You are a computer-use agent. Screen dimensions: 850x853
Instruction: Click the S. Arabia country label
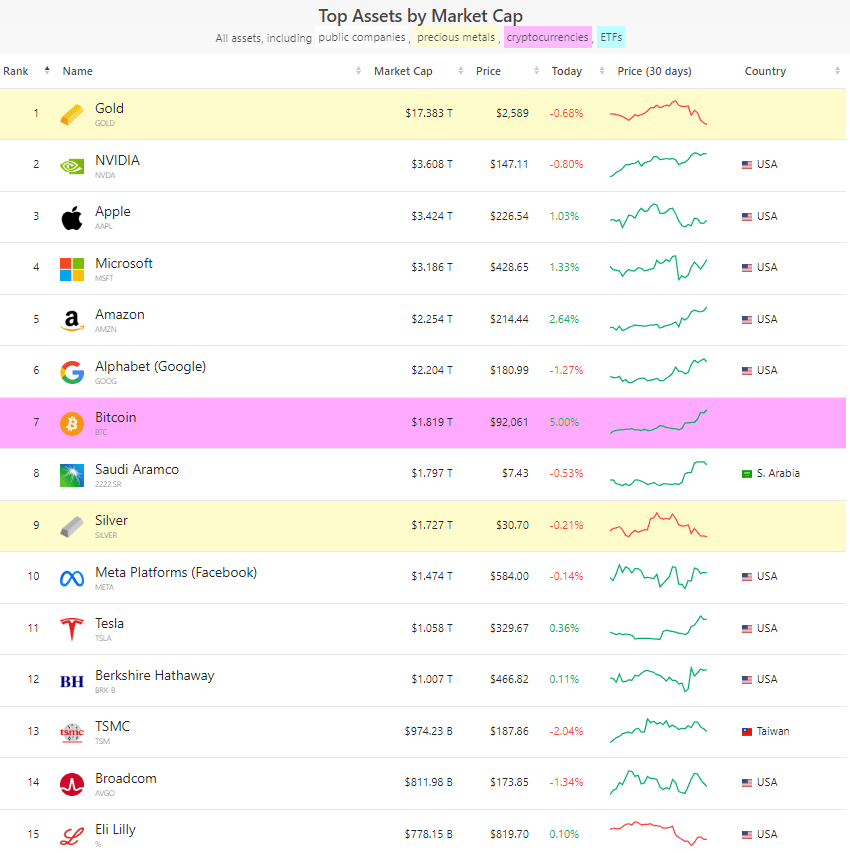tap(778, 473)
